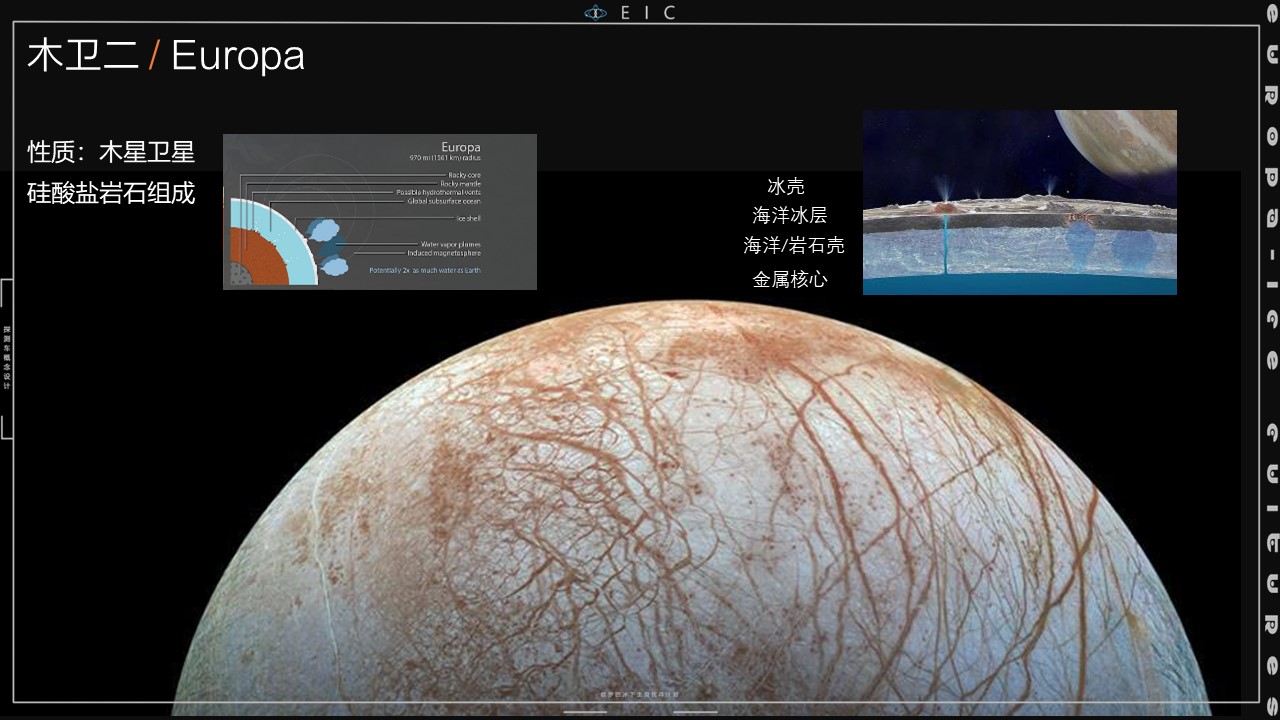
Task: Select the 硅酸盐岩石组成 text line
Action: (x=110, y=195)
